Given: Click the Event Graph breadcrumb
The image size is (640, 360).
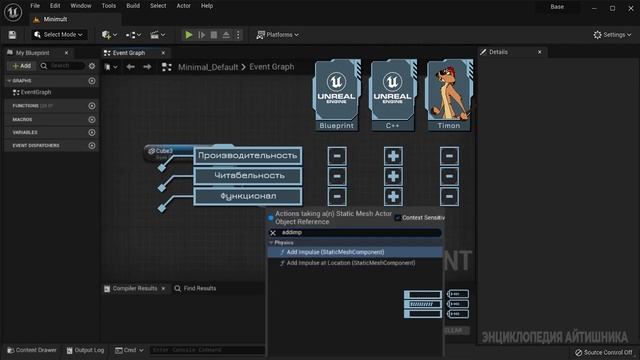Looking at the screenshot, I should point(271,67).
